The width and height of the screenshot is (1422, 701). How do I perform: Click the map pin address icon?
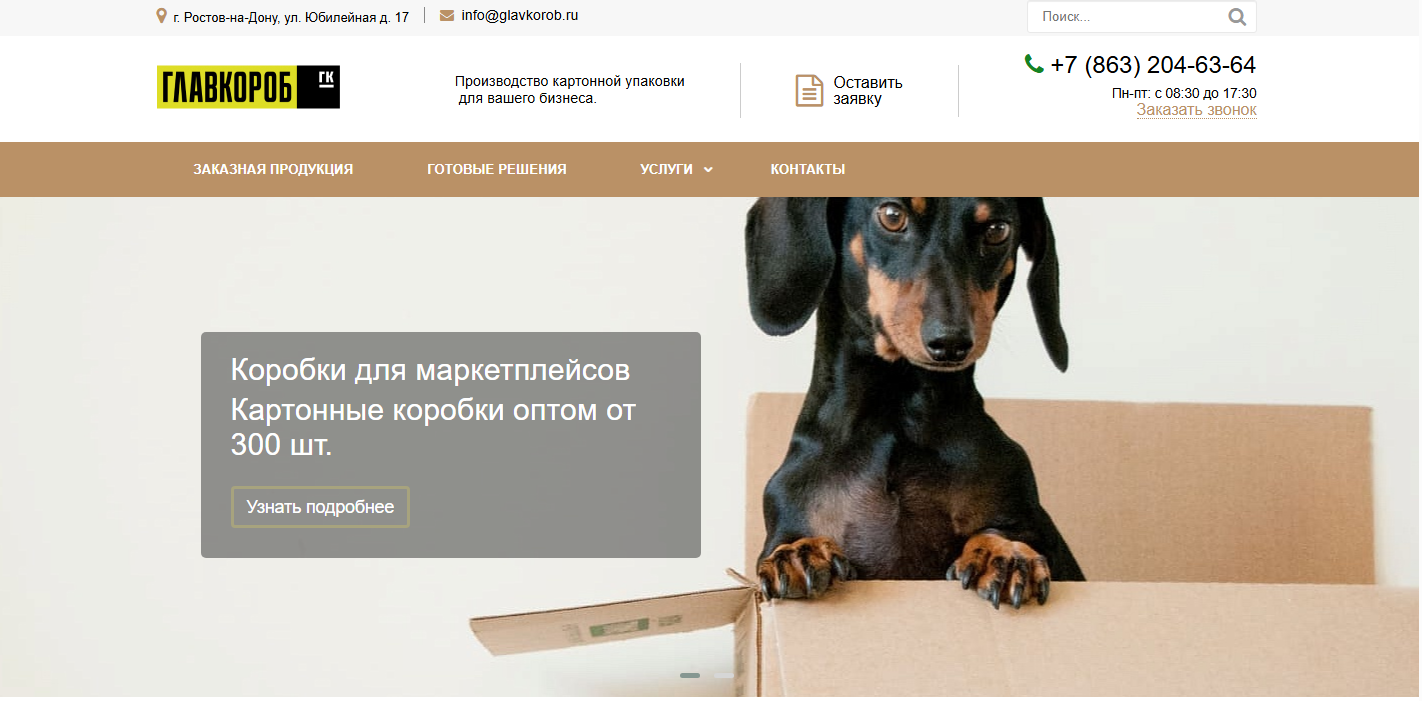tap(161, 16)
